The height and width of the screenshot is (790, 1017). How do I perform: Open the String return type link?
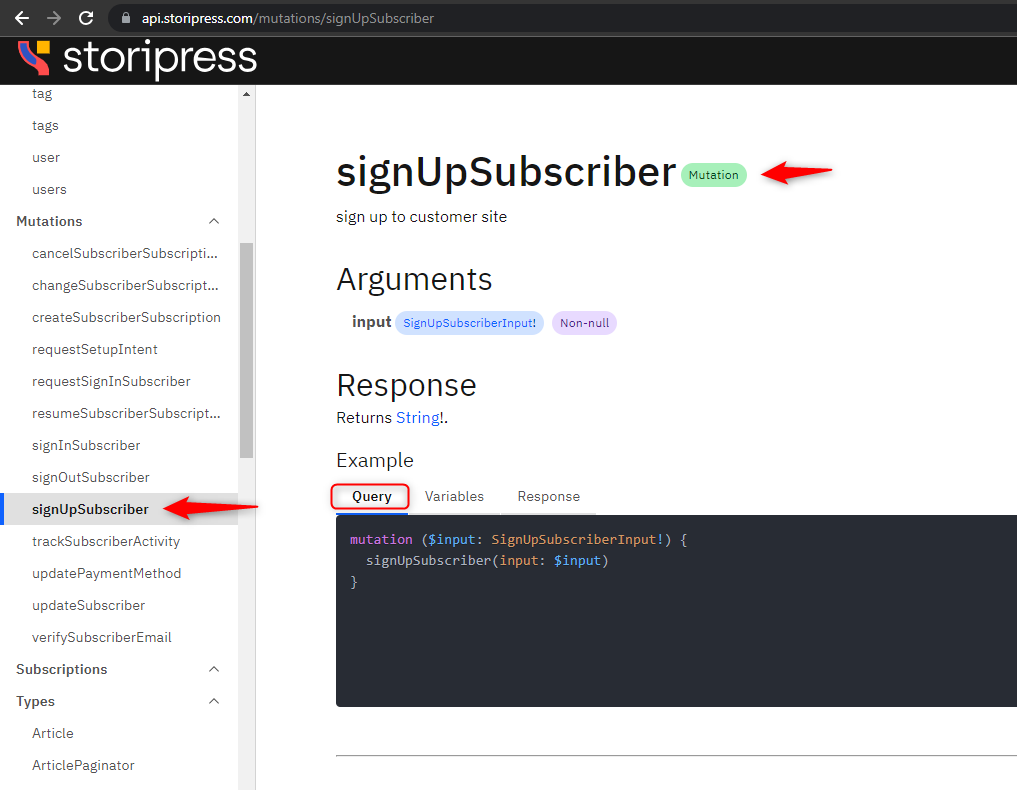418,418
